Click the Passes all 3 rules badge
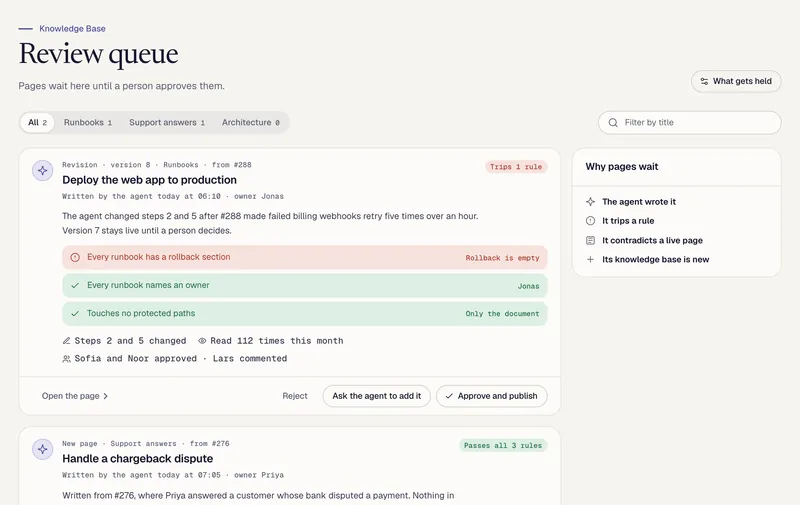This screenshot has height=505, width=800. (x=503, y=445)
